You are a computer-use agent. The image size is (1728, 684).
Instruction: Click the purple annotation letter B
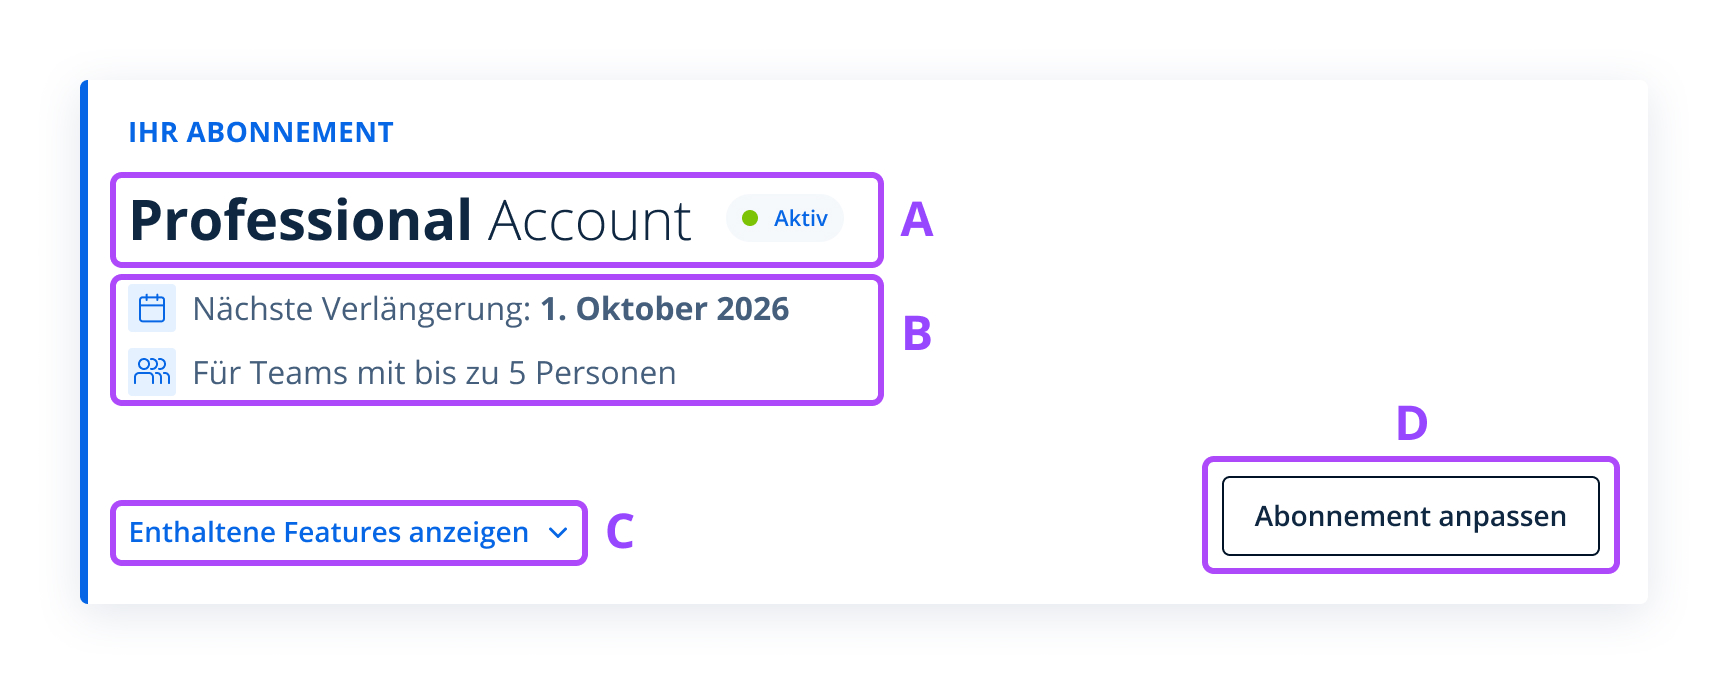(x=916, y=334)
